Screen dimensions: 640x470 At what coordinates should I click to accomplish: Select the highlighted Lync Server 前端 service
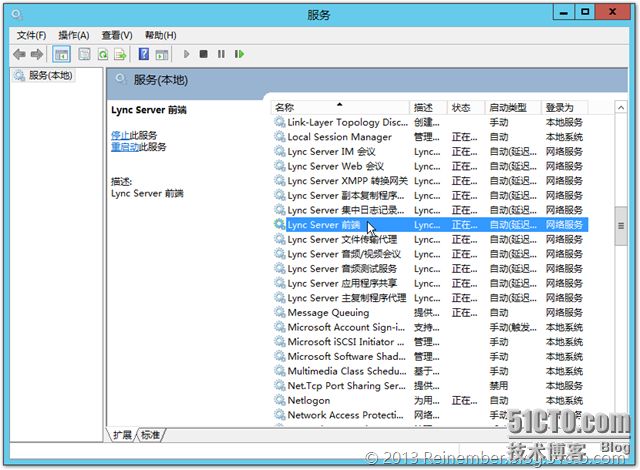(430, 225)
